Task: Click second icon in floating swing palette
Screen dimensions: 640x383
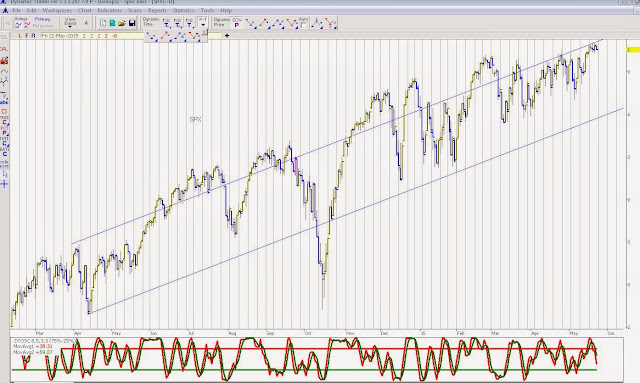Action: [166, 37]
